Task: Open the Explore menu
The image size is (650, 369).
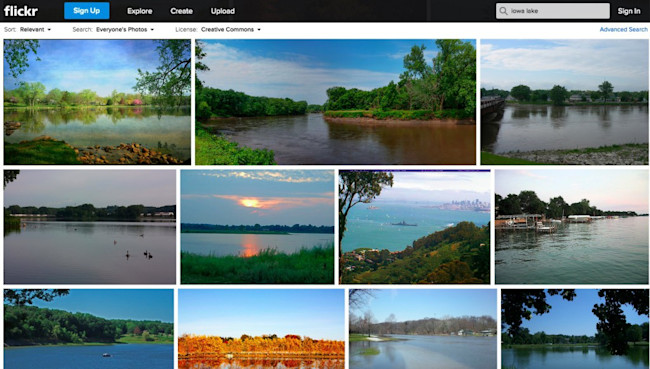Action: click(140, 11)
